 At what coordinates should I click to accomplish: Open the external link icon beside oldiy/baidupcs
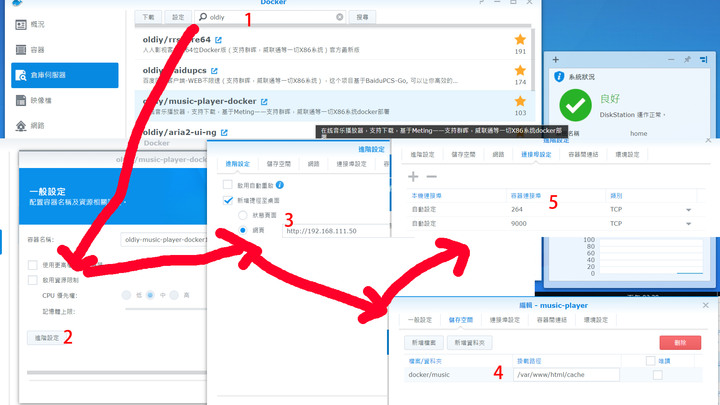(214, 71)
